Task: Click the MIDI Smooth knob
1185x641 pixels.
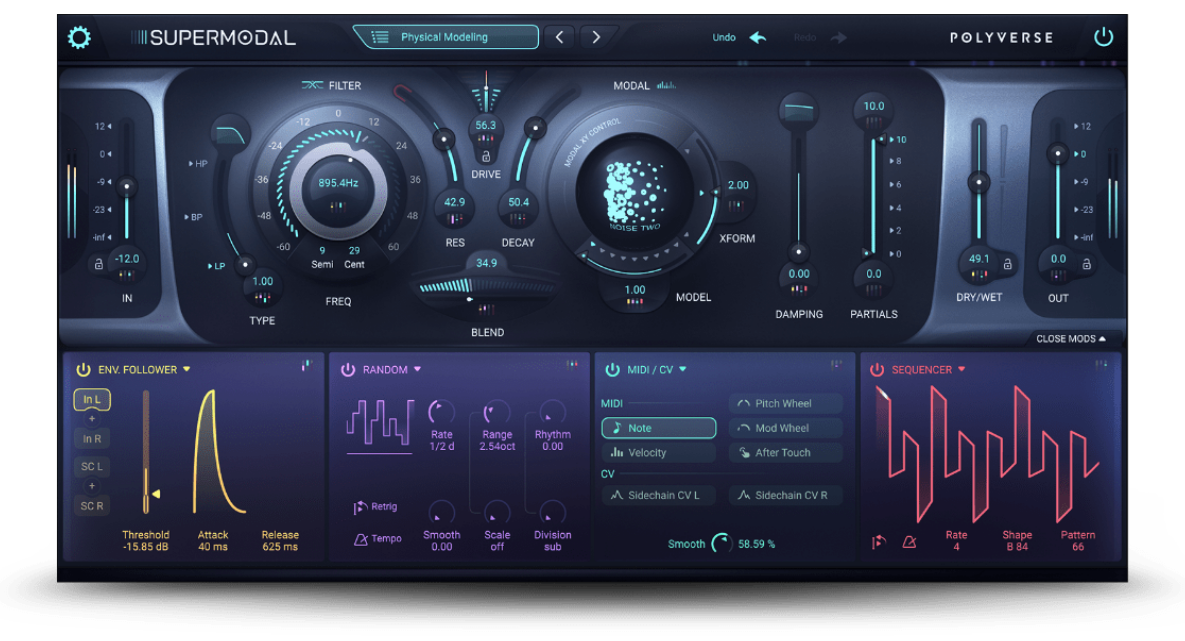Action: point(722,543)
